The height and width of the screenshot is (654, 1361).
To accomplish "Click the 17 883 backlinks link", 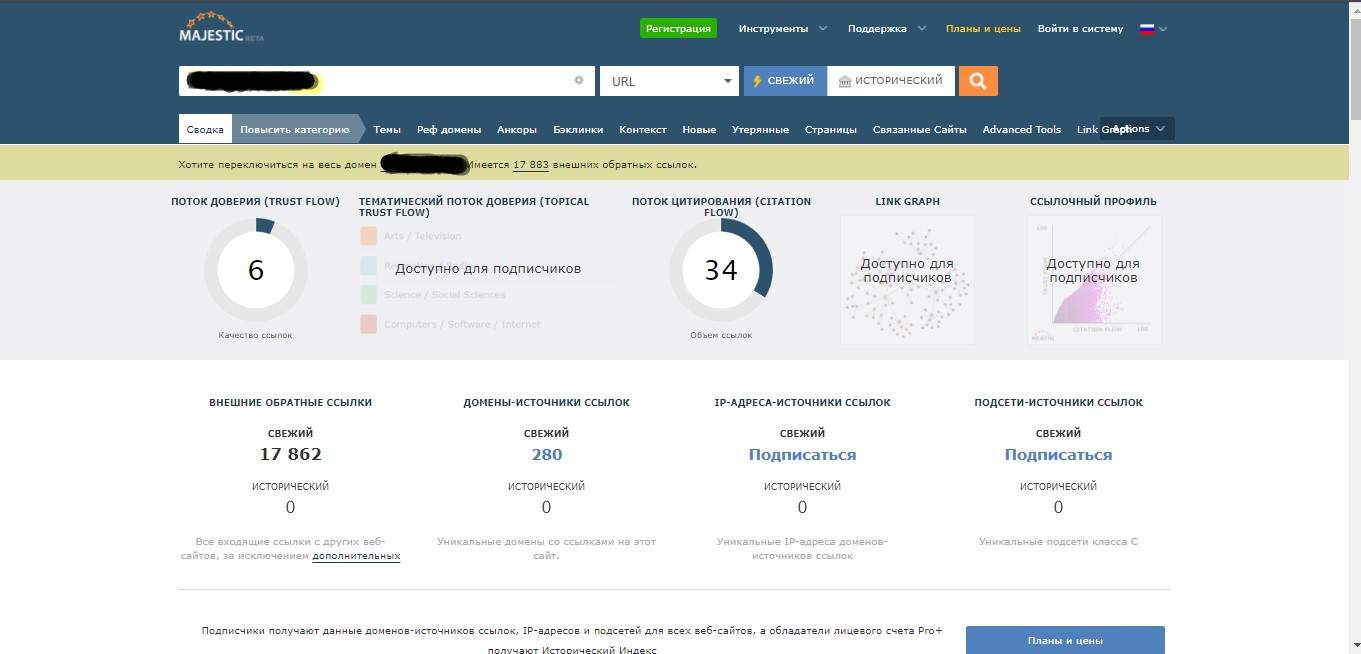I will click(531, 165).
